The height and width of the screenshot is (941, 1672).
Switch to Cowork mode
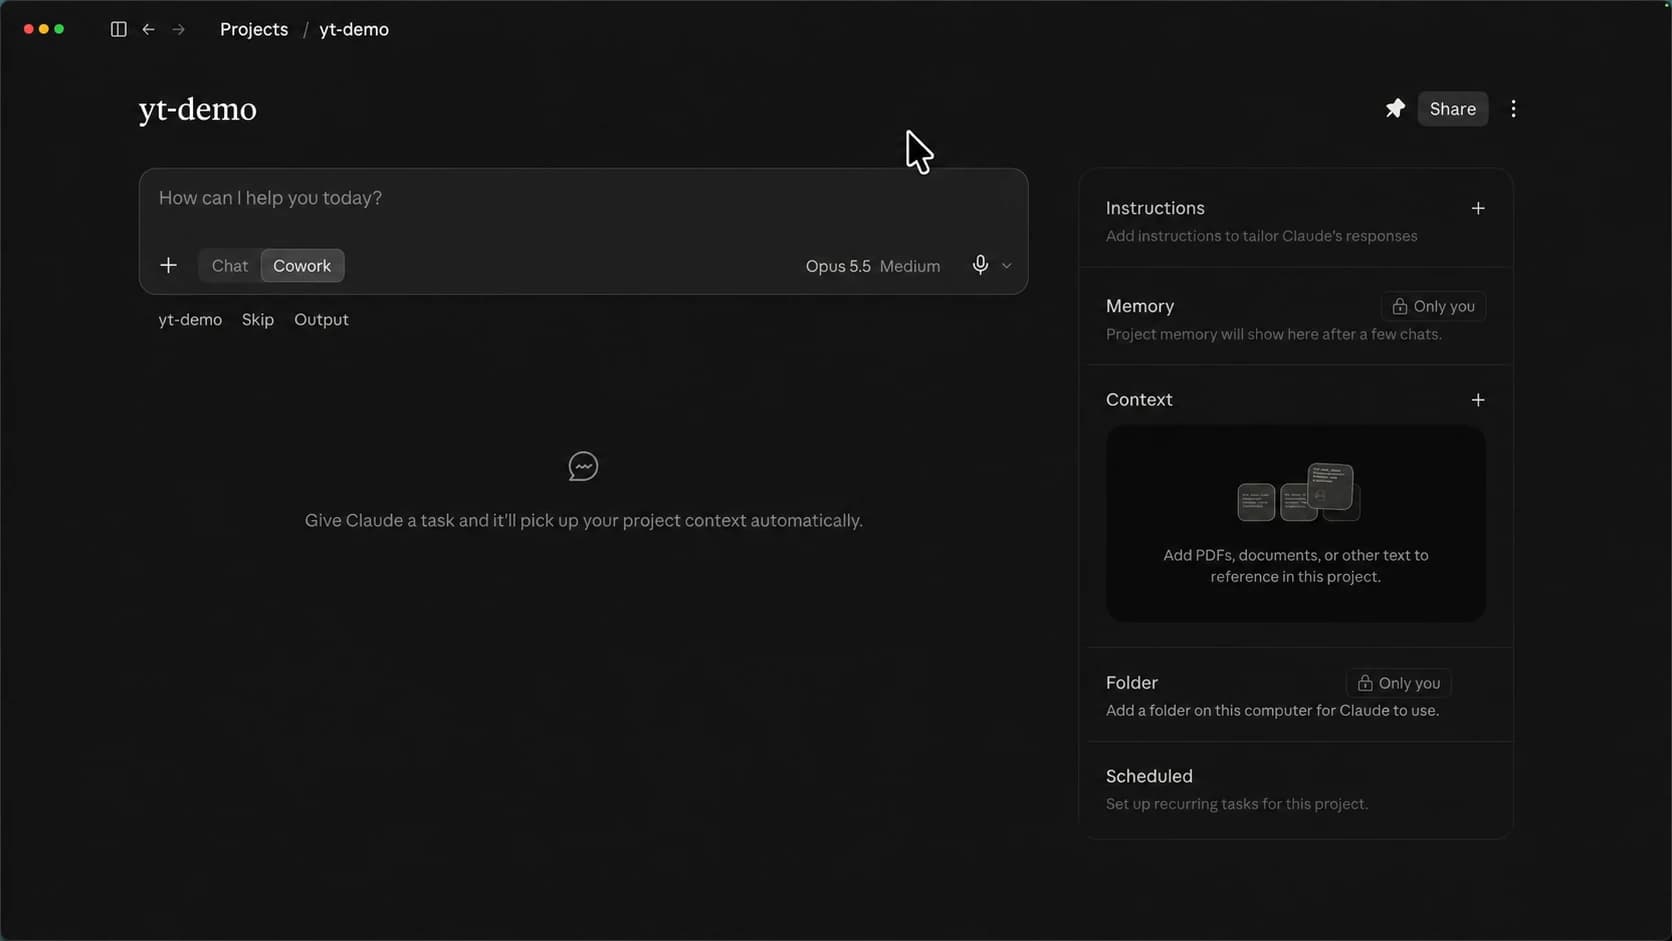click(x=302, y=265)
